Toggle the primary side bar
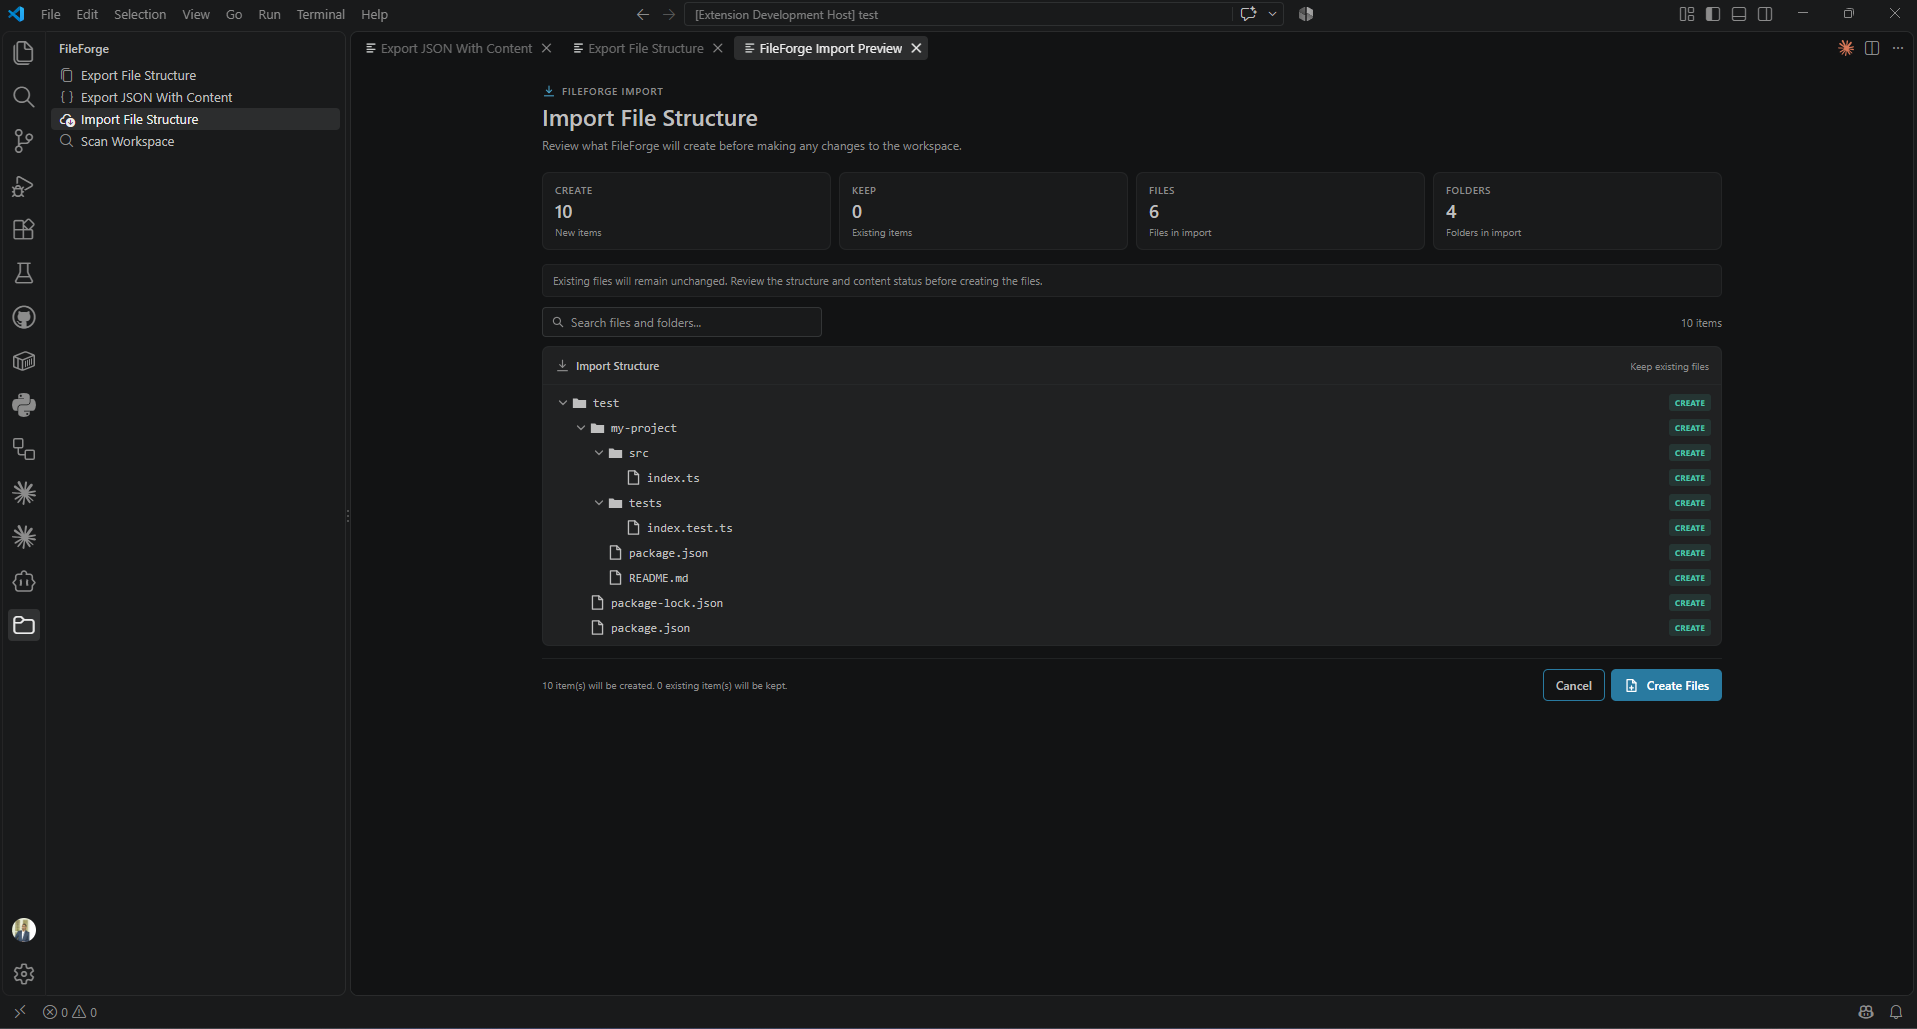 click(x=1713, y=14)
